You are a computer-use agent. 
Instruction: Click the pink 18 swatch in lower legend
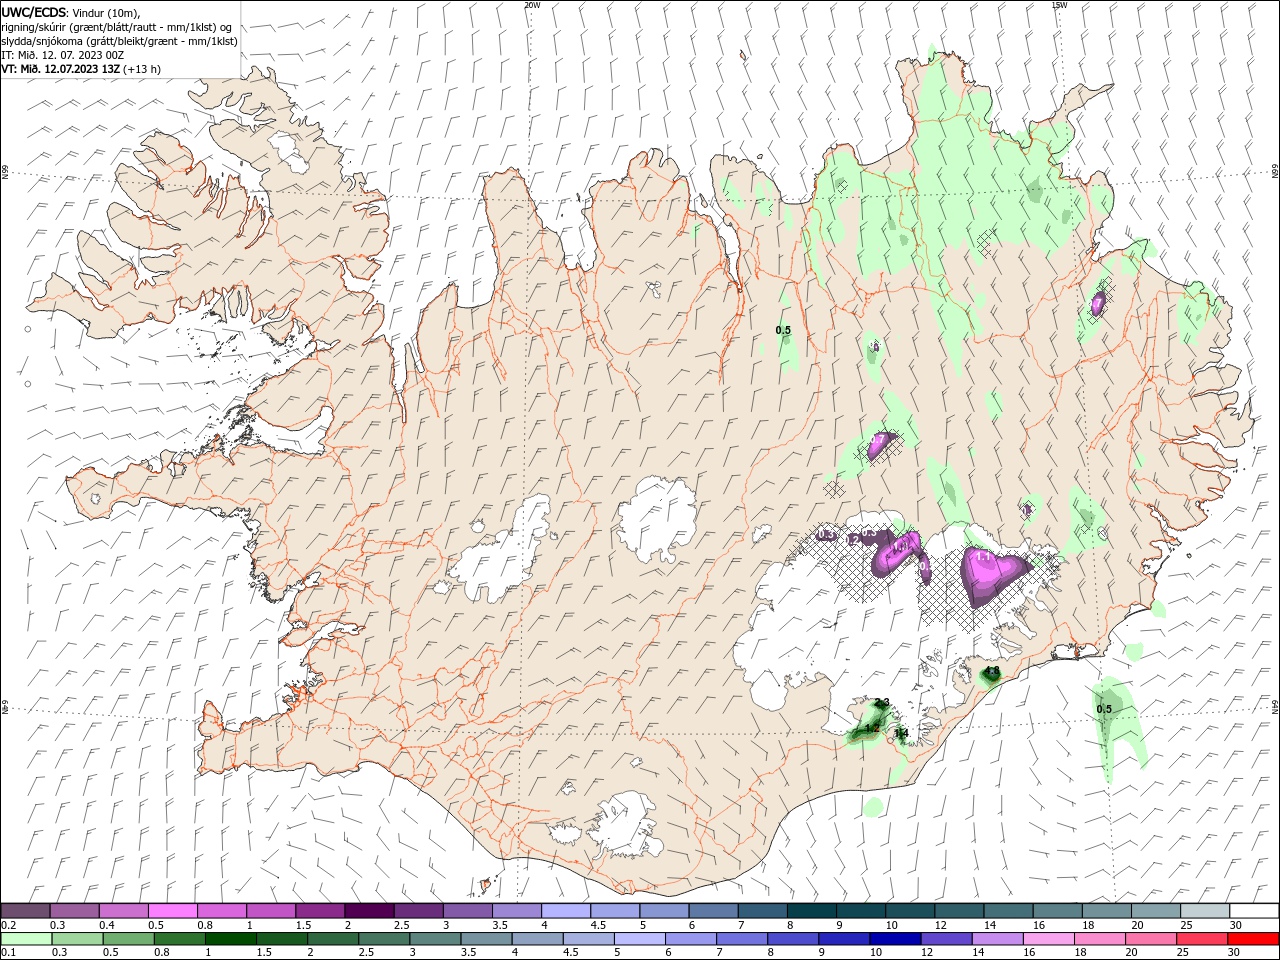click(x=1099, y=939)
